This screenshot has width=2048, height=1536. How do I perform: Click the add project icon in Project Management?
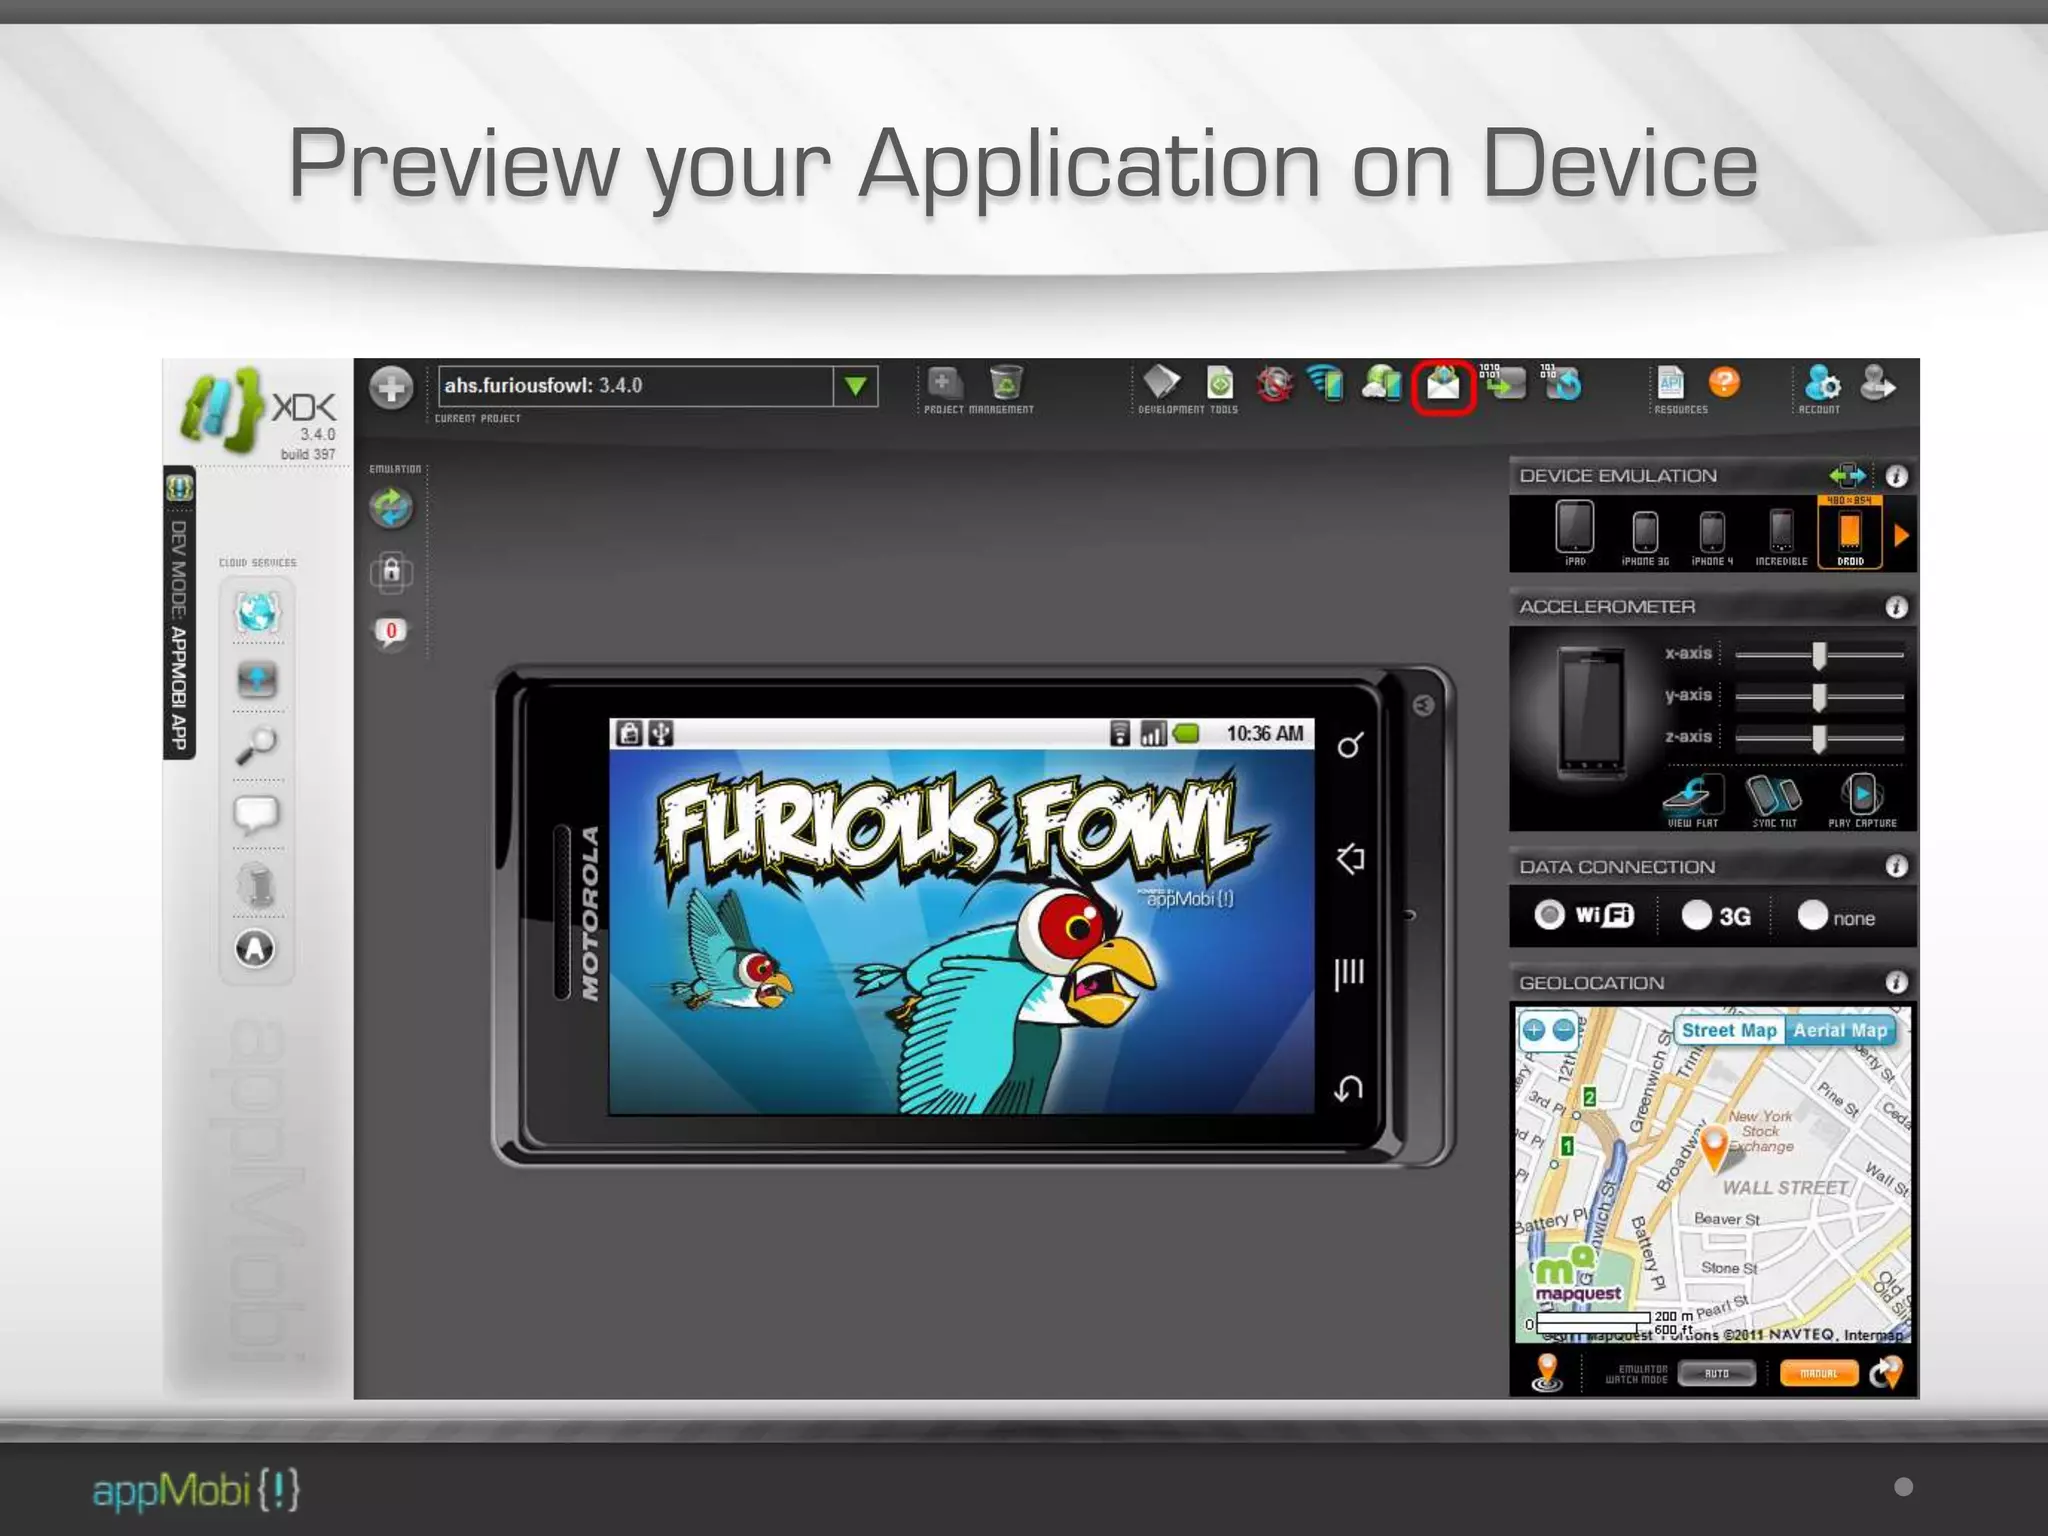coord(943,383)
